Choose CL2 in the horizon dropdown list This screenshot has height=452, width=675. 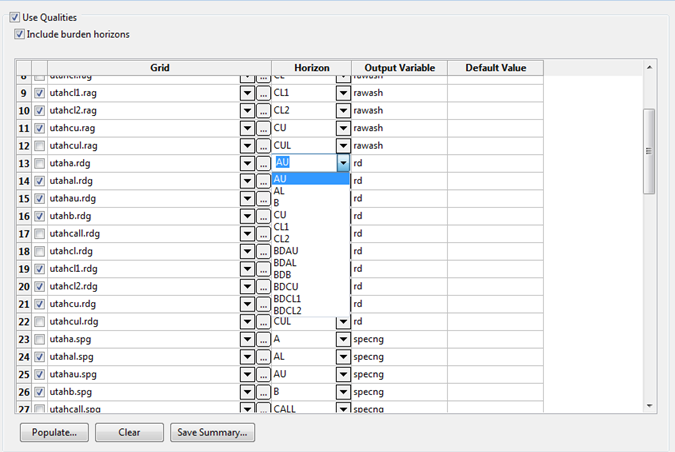click(281, 238)
